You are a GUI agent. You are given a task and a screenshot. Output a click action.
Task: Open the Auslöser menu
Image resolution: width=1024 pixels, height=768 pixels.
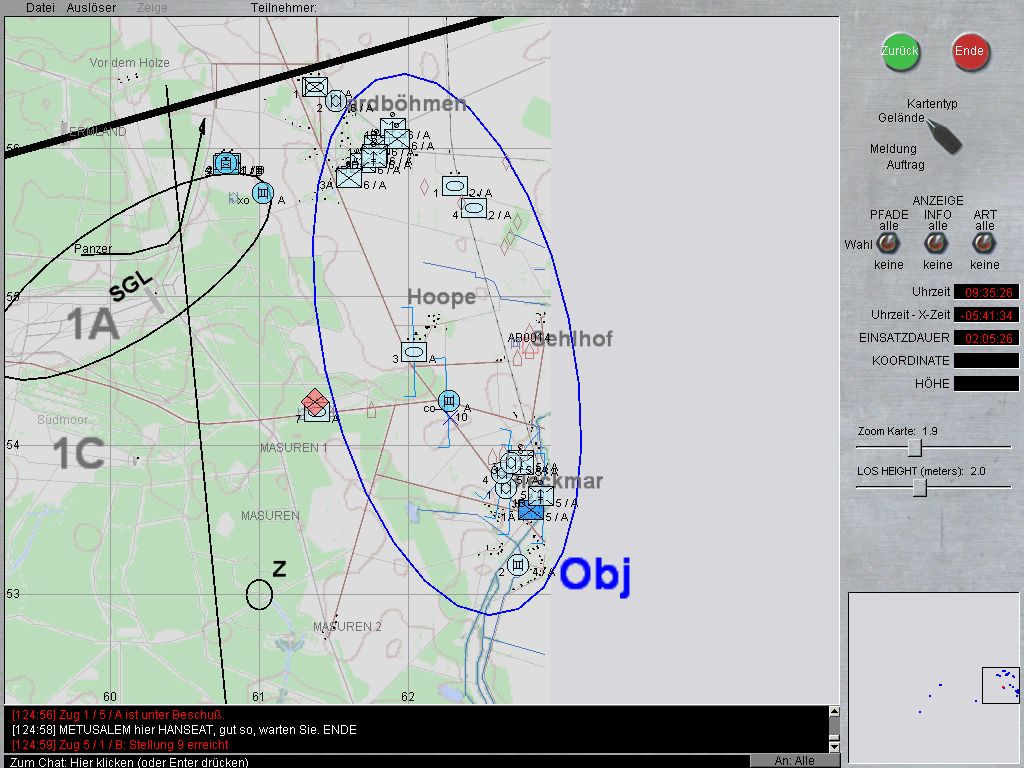pyautogui.click(x=91, y=8)
